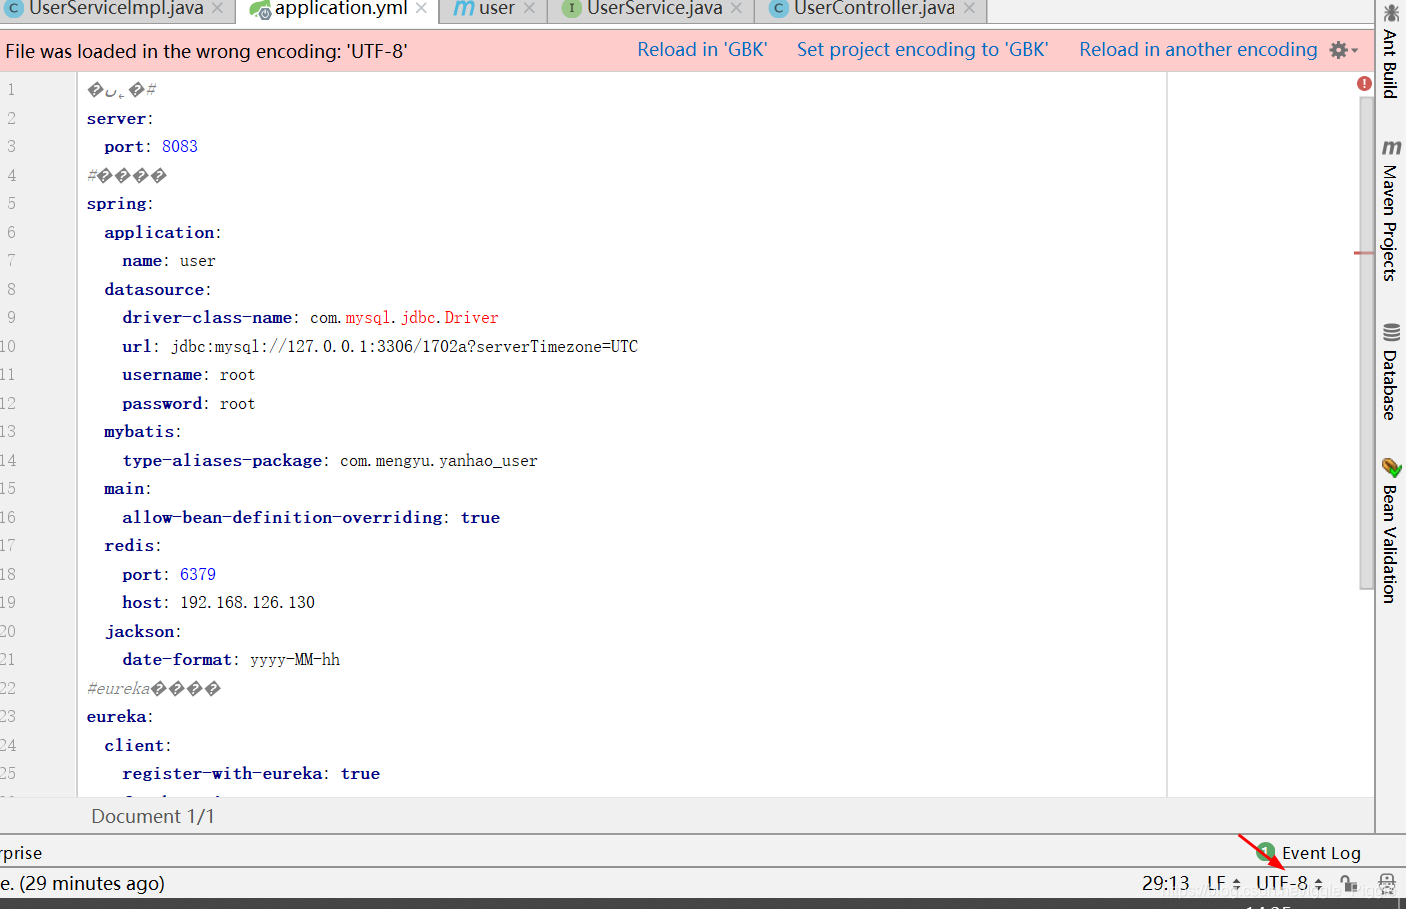Open the UTF-8 encoding dropdown

tap(1288, 883)
